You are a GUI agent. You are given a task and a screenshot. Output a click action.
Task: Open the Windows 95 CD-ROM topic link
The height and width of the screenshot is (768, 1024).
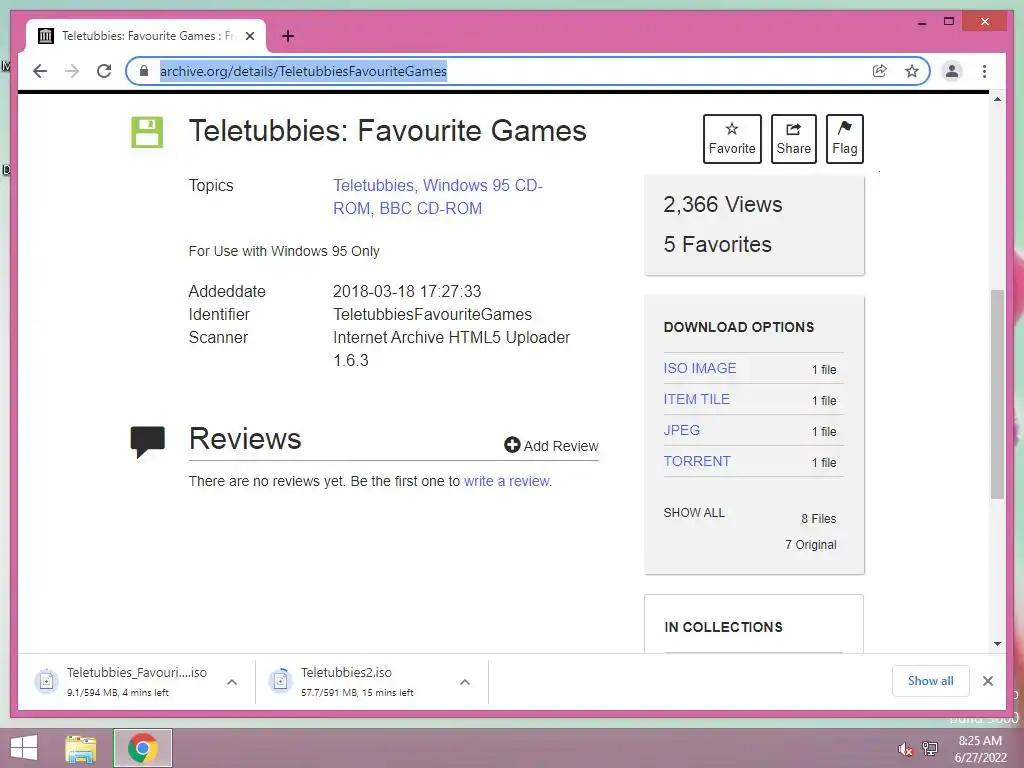point(438,197)
